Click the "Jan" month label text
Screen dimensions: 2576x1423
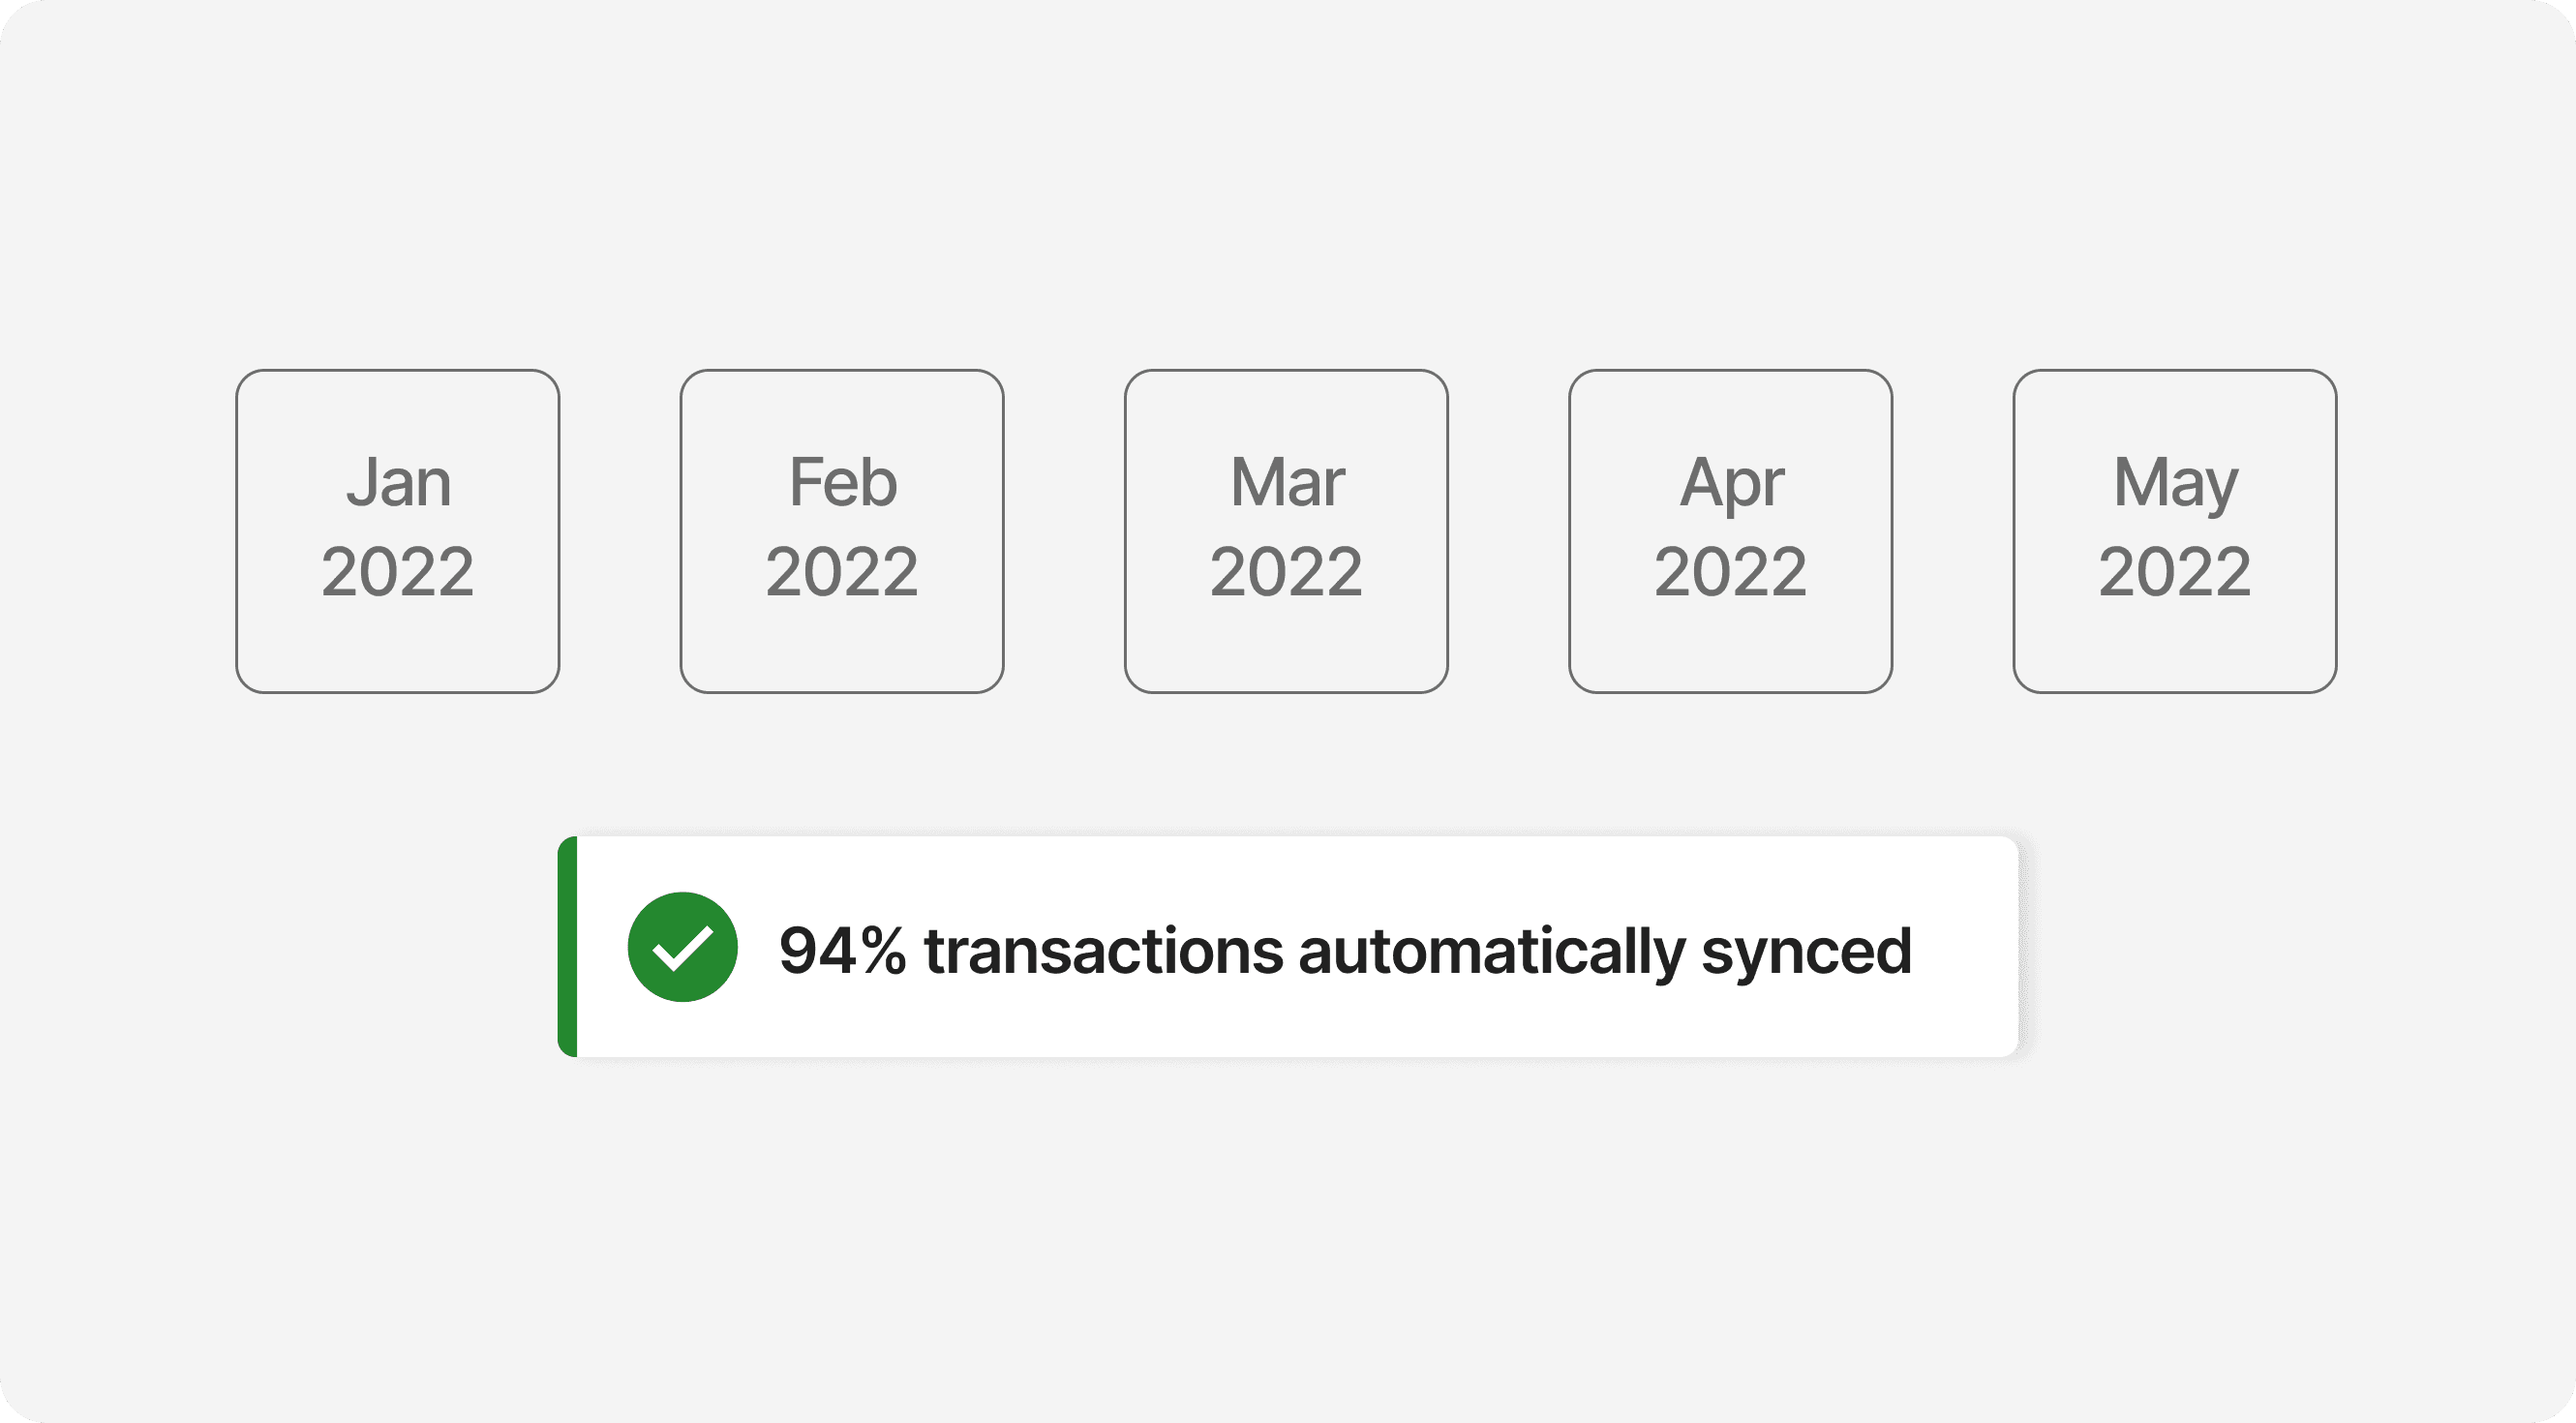(399, 482)
